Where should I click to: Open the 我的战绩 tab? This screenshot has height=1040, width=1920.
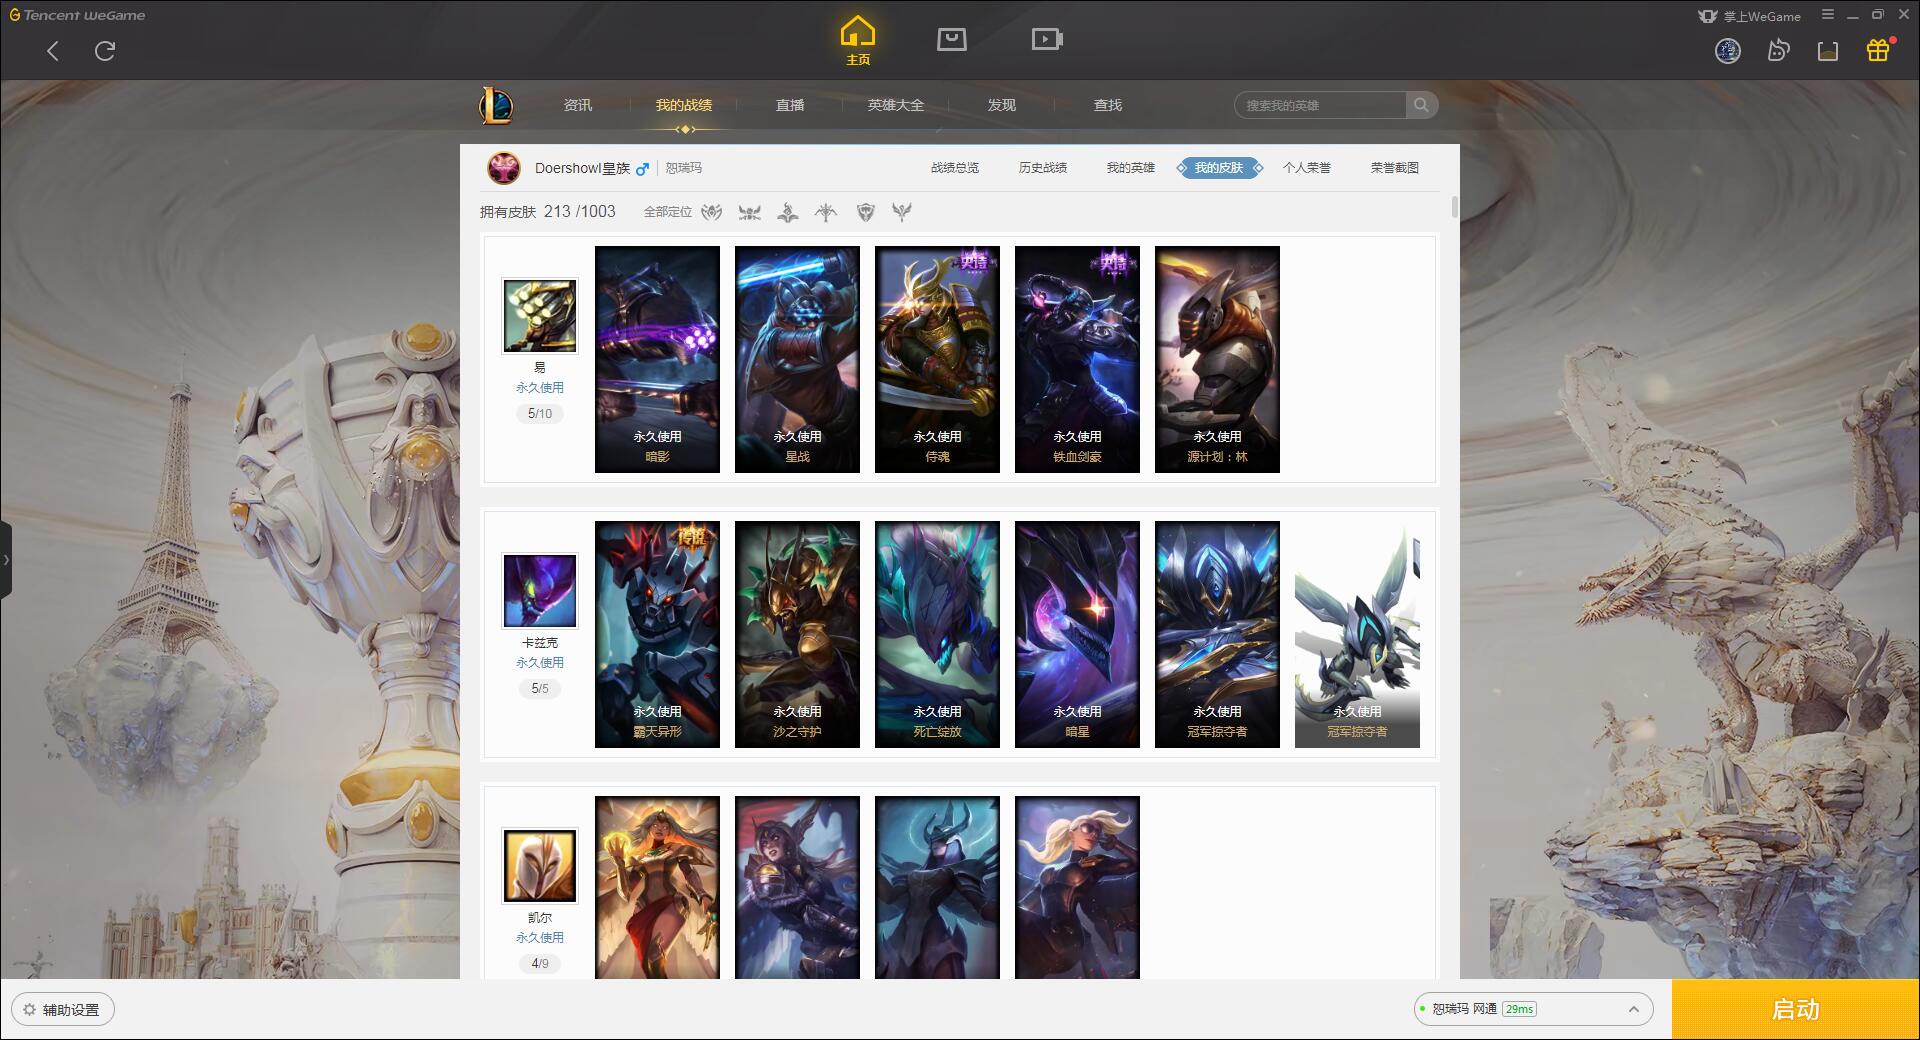684,105
